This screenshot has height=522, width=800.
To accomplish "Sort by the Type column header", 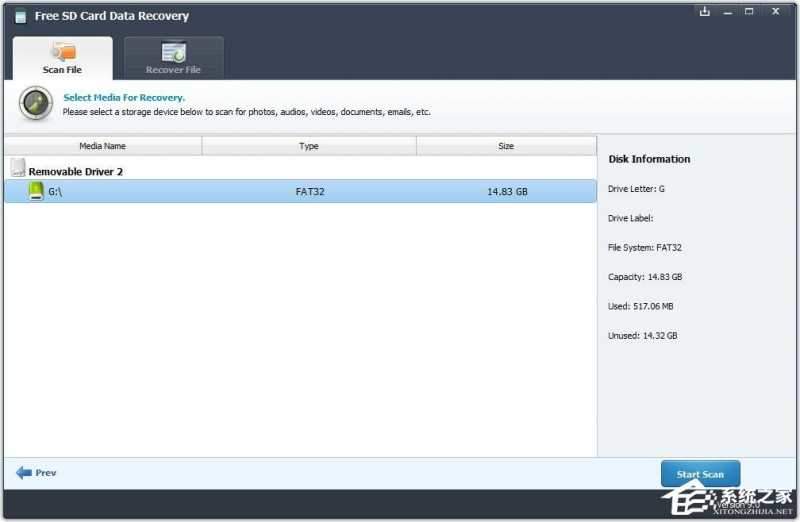I will [309, 146].
